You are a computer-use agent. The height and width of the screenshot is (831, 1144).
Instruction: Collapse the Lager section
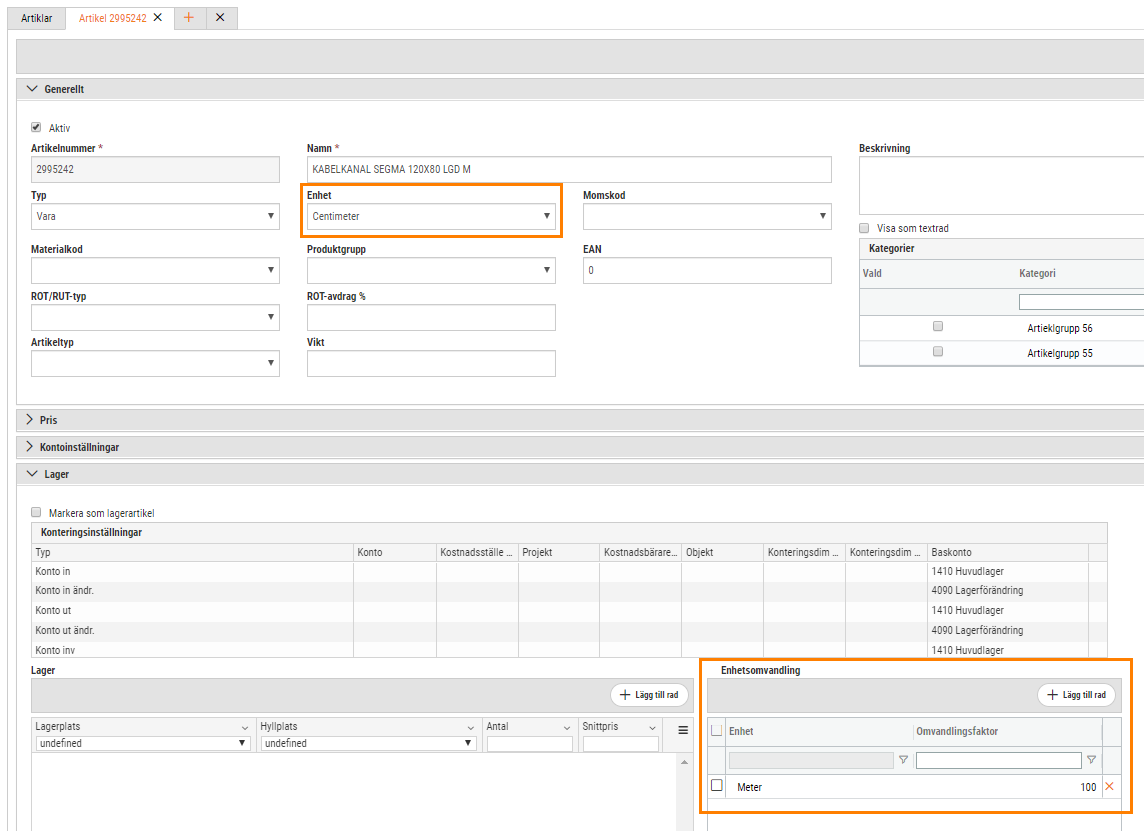[x=32, y=474]
